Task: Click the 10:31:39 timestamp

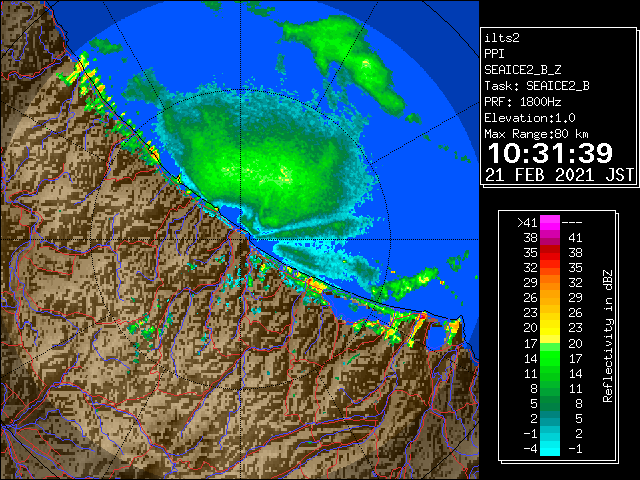Action: [550, 153]
